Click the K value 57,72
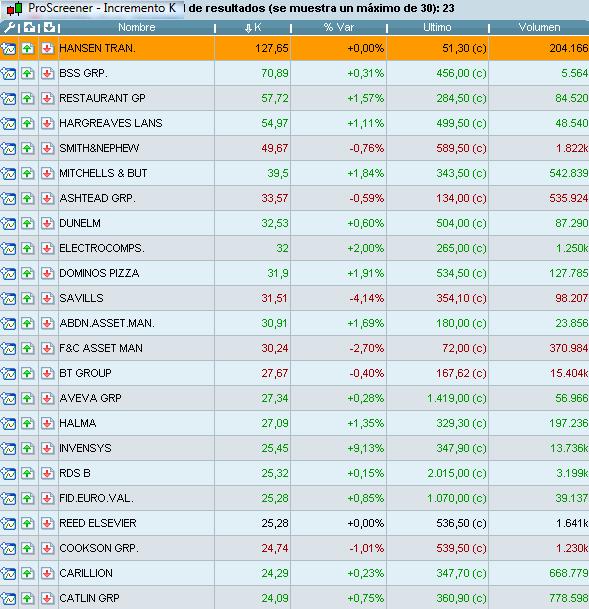The height and width of the screenshot is (609, 589). pos(275,99)
